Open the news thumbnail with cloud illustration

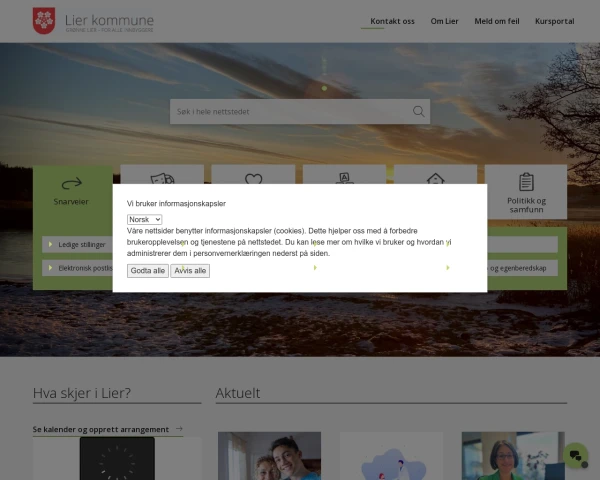click(x=391, y=456)
